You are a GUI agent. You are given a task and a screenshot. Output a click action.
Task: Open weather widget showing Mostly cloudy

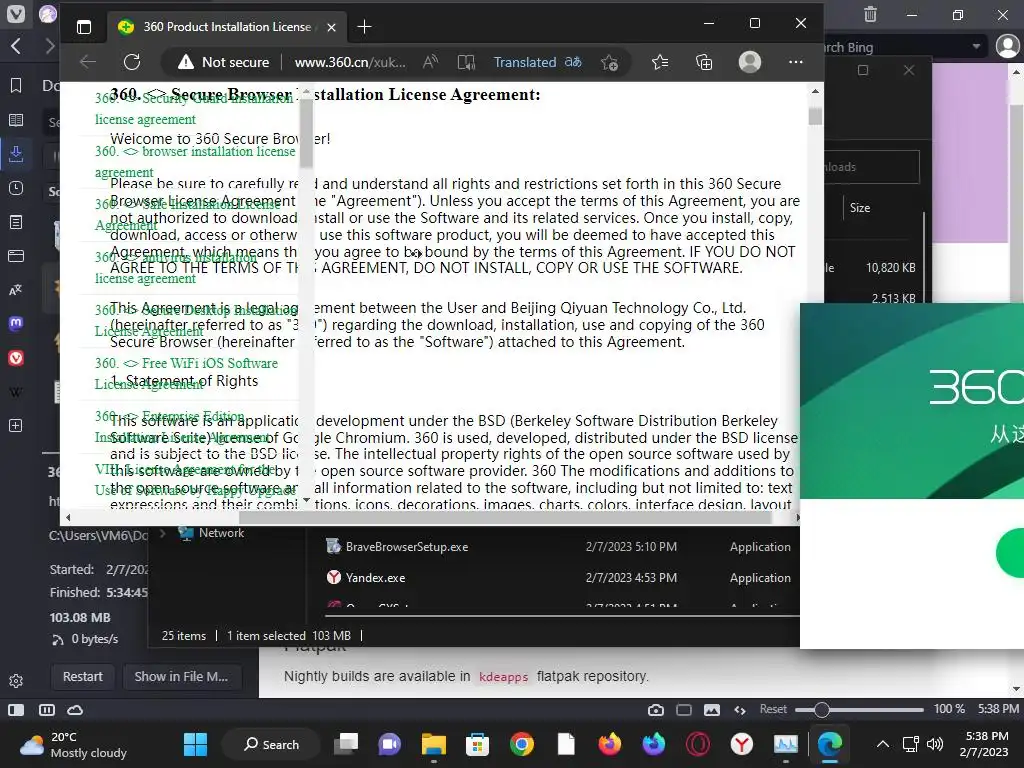(x=73, y=744)
